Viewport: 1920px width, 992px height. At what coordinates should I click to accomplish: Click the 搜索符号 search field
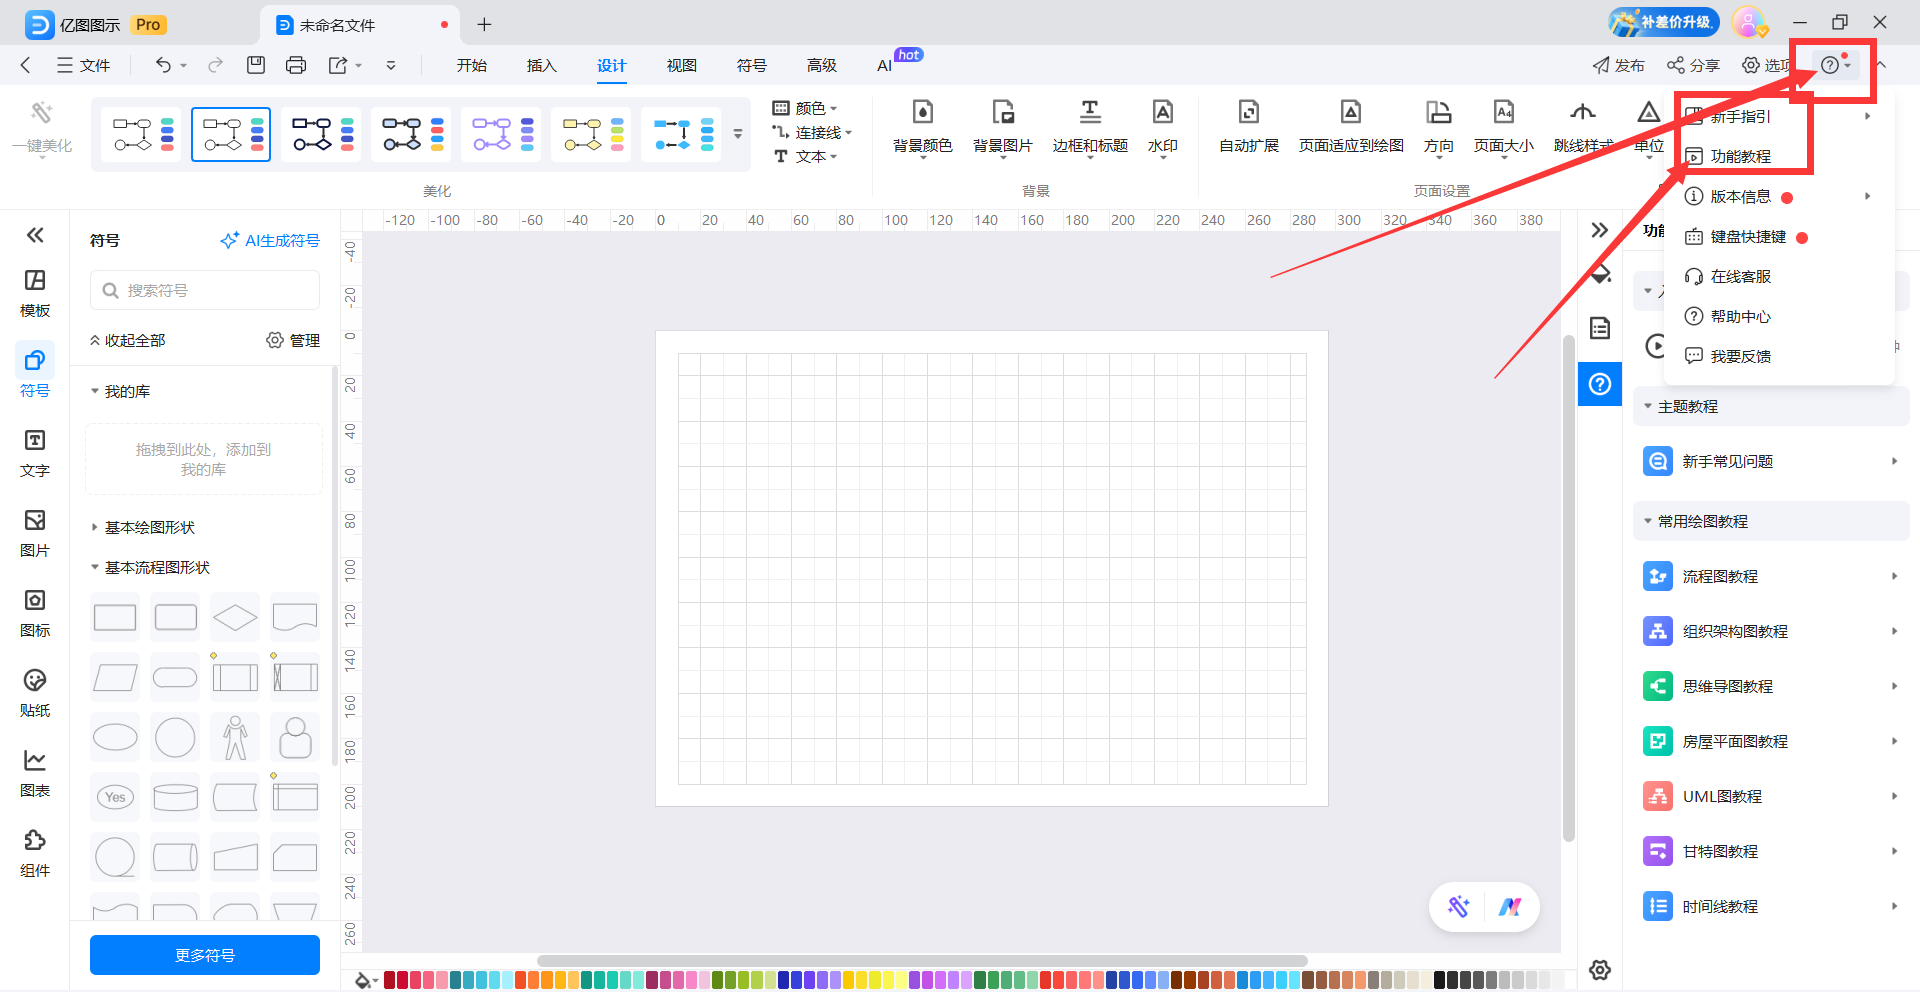(x=205, y=290)
